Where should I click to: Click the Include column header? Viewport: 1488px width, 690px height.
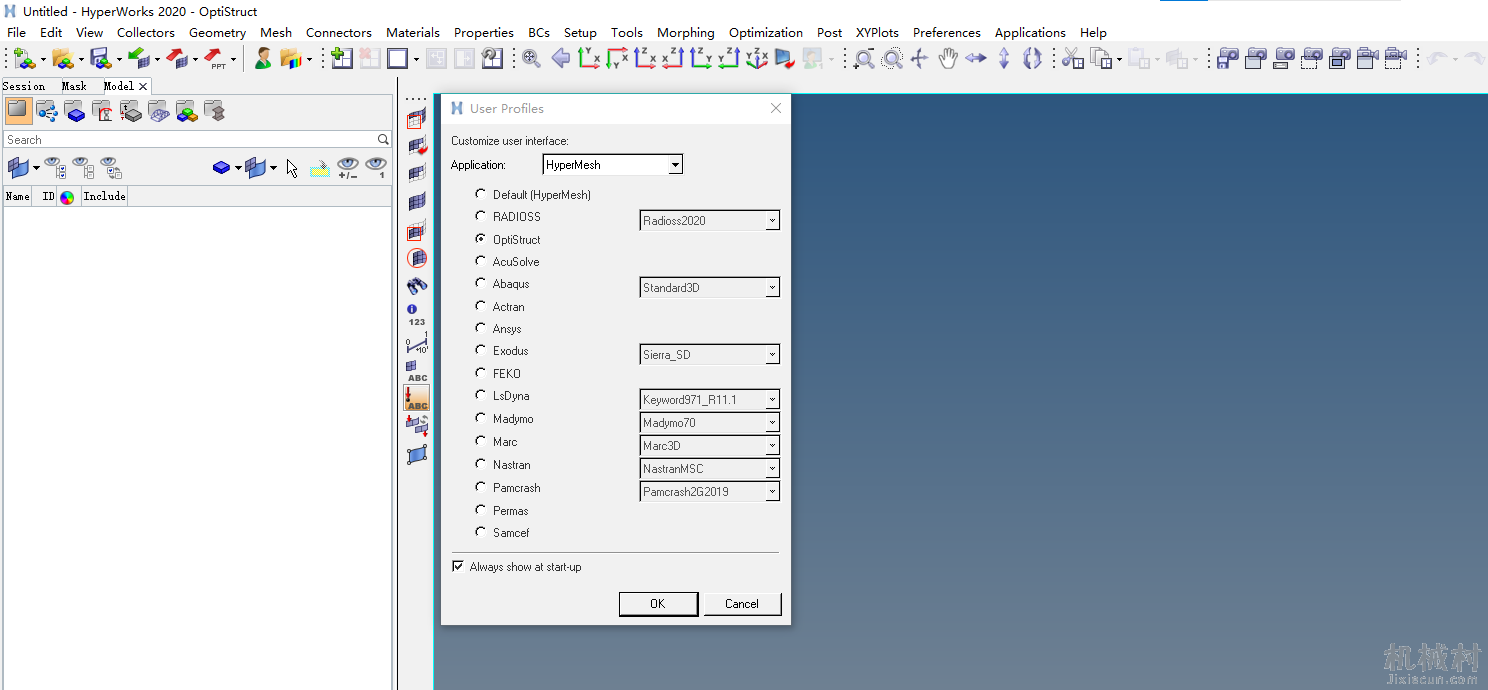point(104,196)
